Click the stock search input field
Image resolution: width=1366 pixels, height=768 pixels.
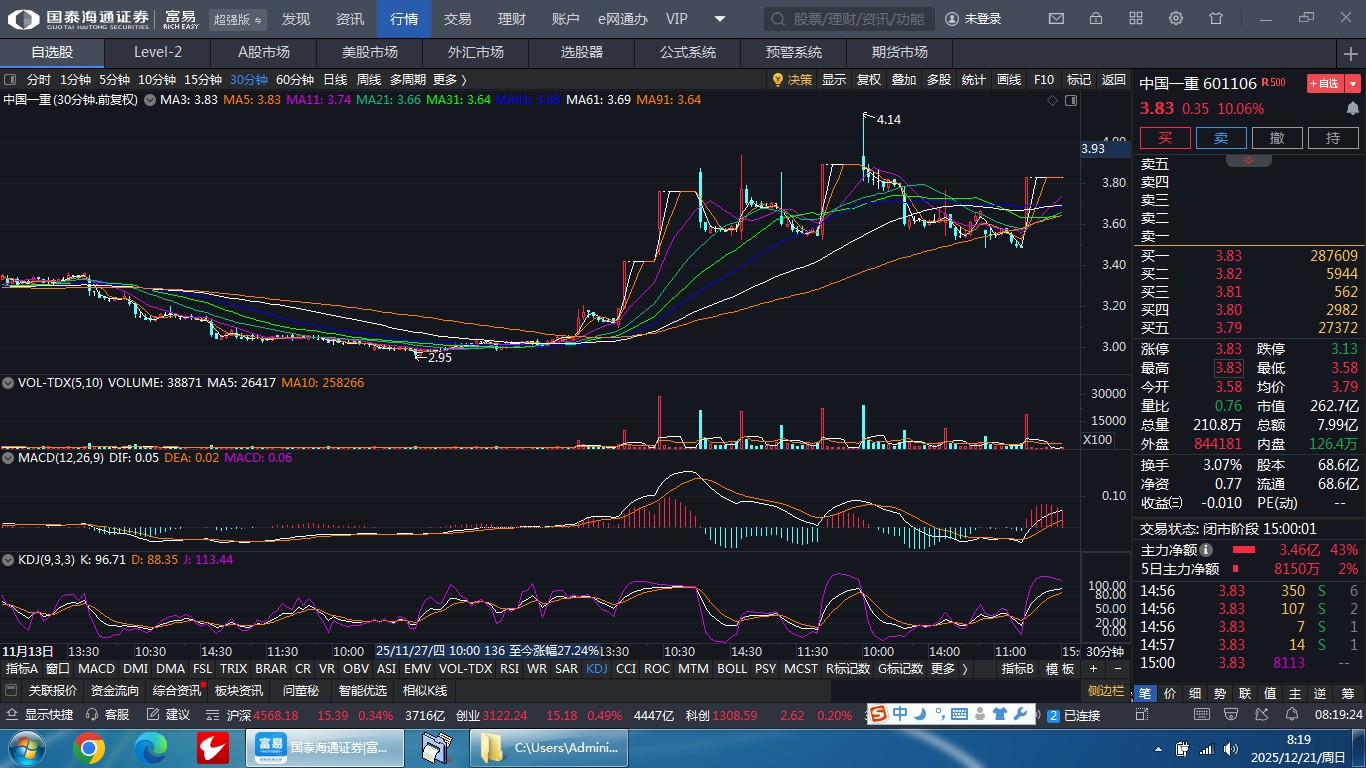[850, 19]
